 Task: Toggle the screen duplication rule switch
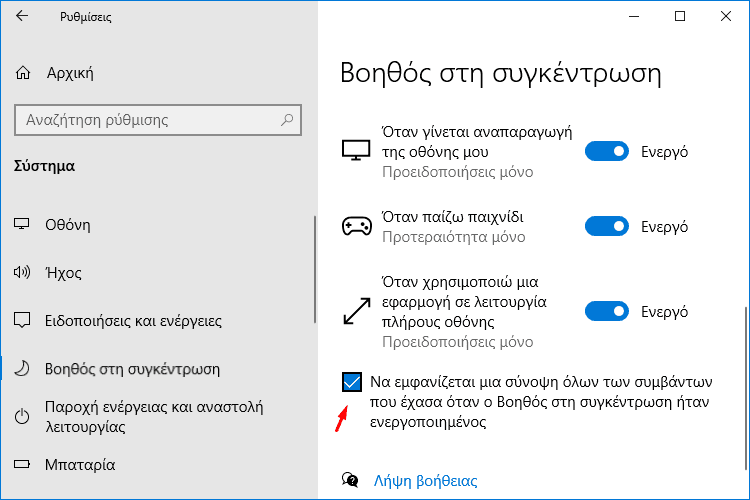point(607,152)
